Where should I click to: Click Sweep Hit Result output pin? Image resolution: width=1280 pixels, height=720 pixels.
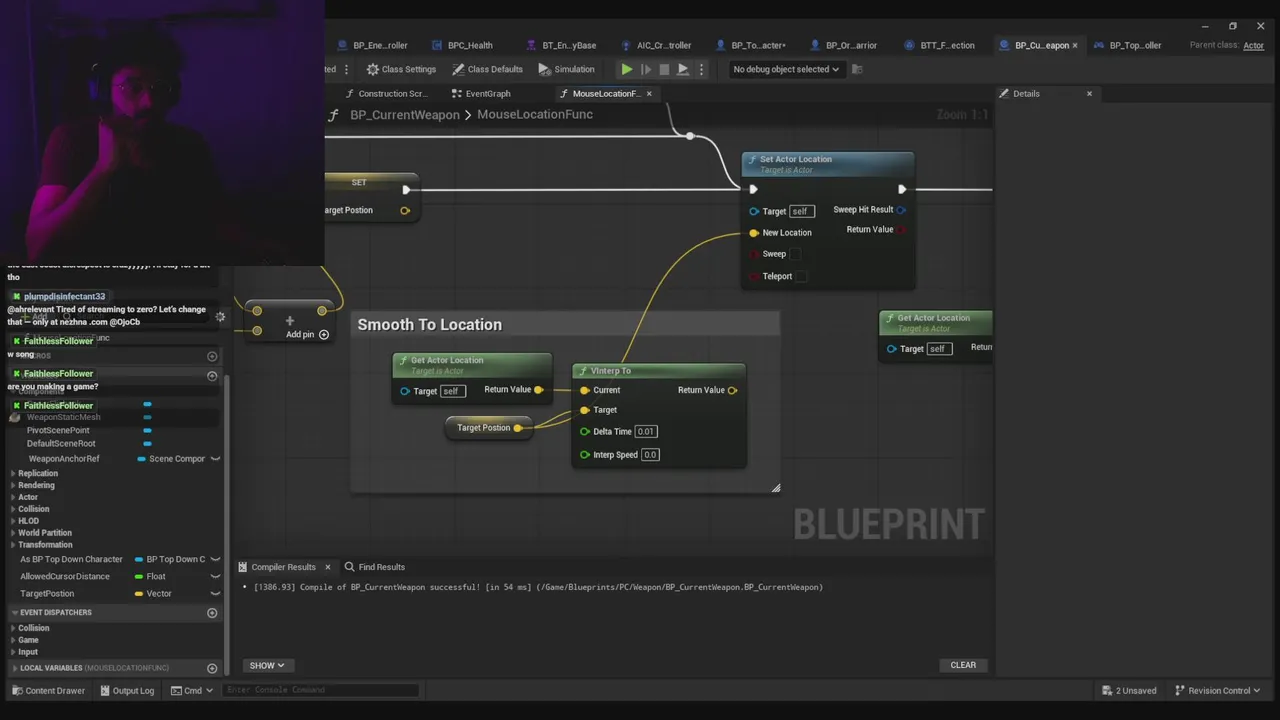tap(901, 210)
